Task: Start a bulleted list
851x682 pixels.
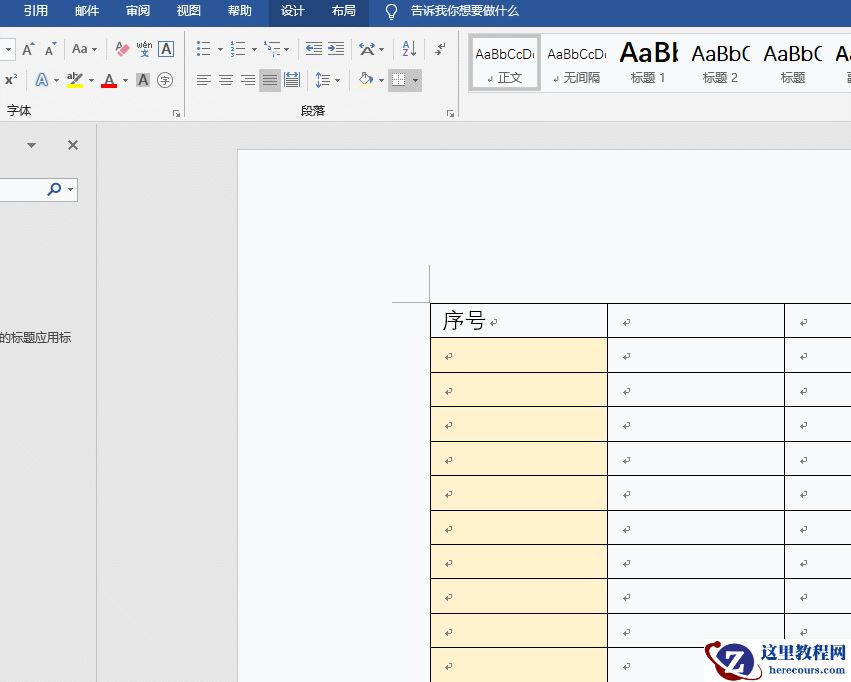Action: coord(204,49)
